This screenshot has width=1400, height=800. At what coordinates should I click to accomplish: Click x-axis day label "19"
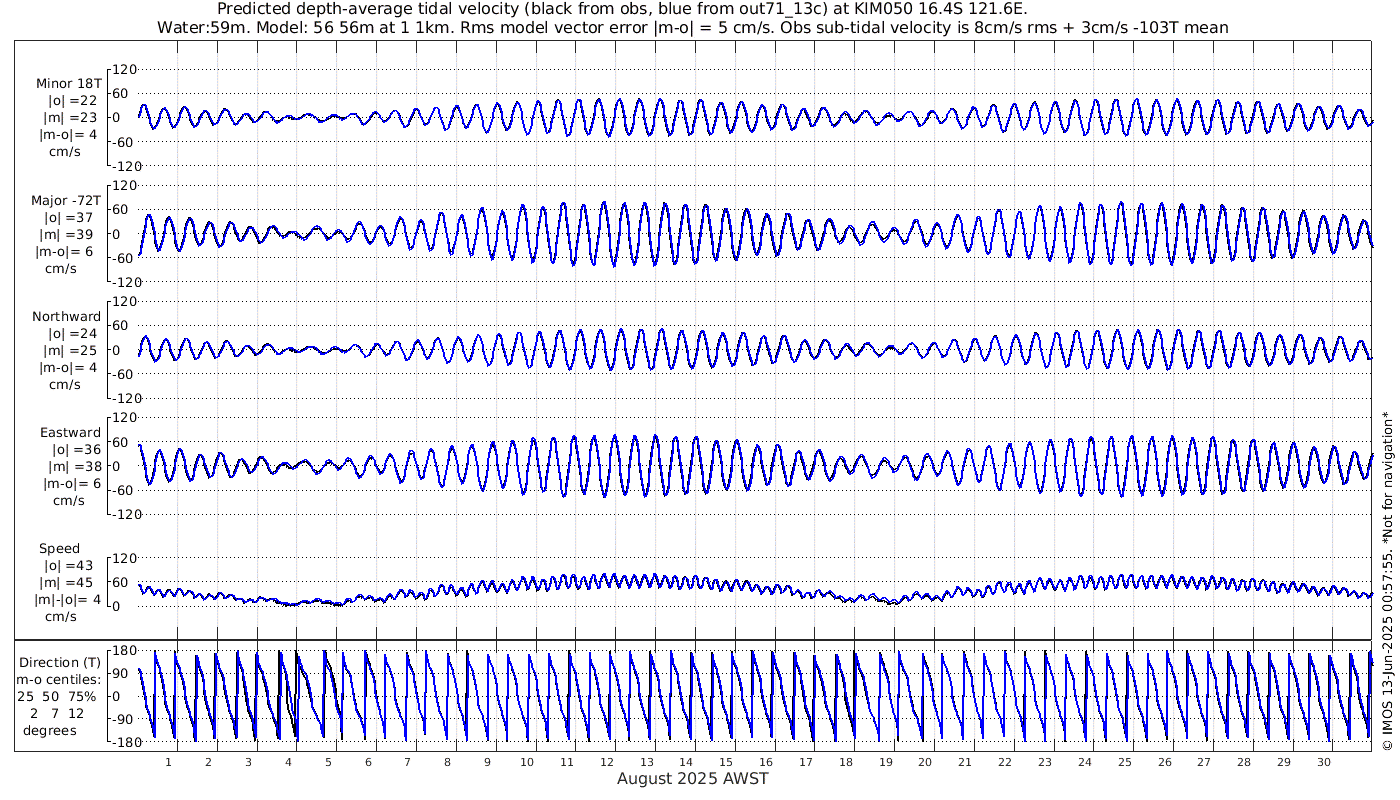[x=885, y=762]
